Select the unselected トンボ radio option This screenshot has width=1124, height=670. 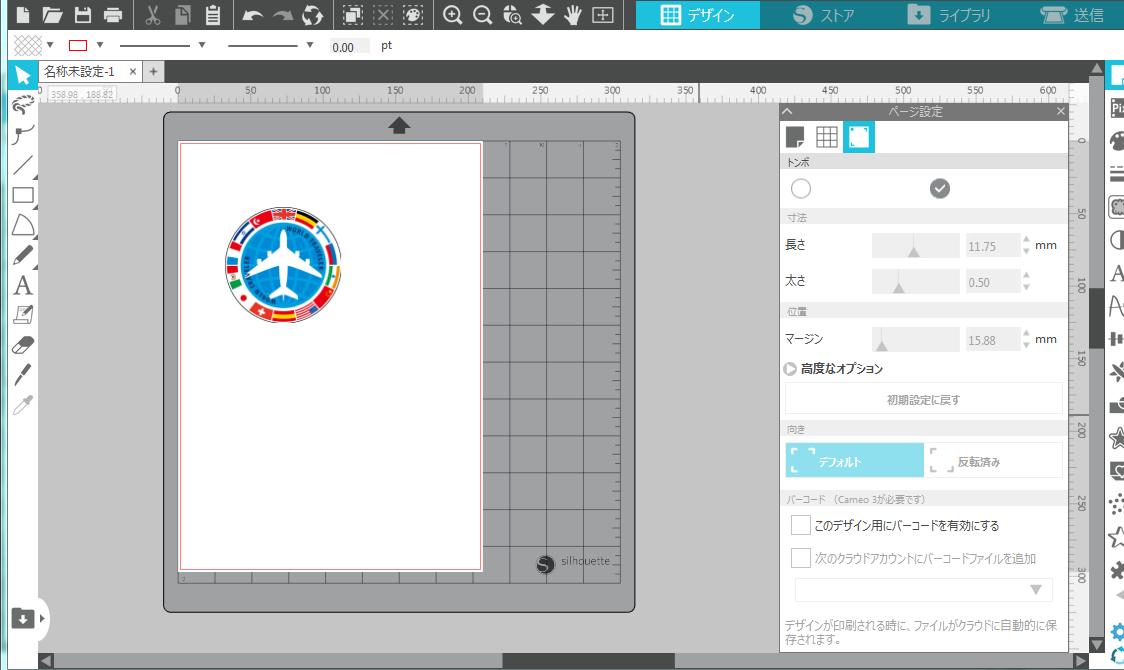pyautogui.click(x=801, y=188)
